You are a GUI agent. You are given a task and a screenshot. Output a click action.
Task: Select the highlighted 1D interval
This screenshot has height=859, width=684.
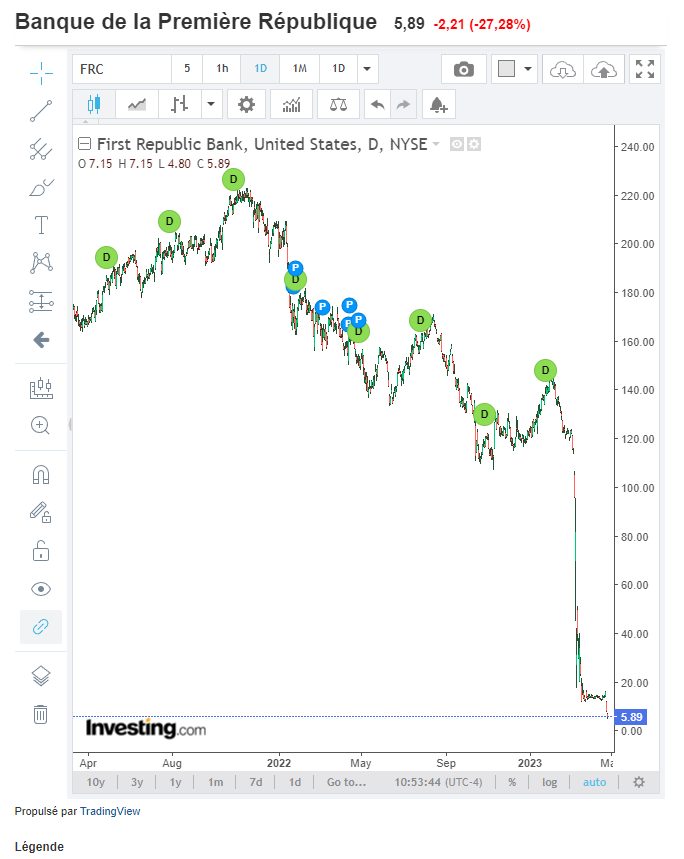(x=260, y=69)
